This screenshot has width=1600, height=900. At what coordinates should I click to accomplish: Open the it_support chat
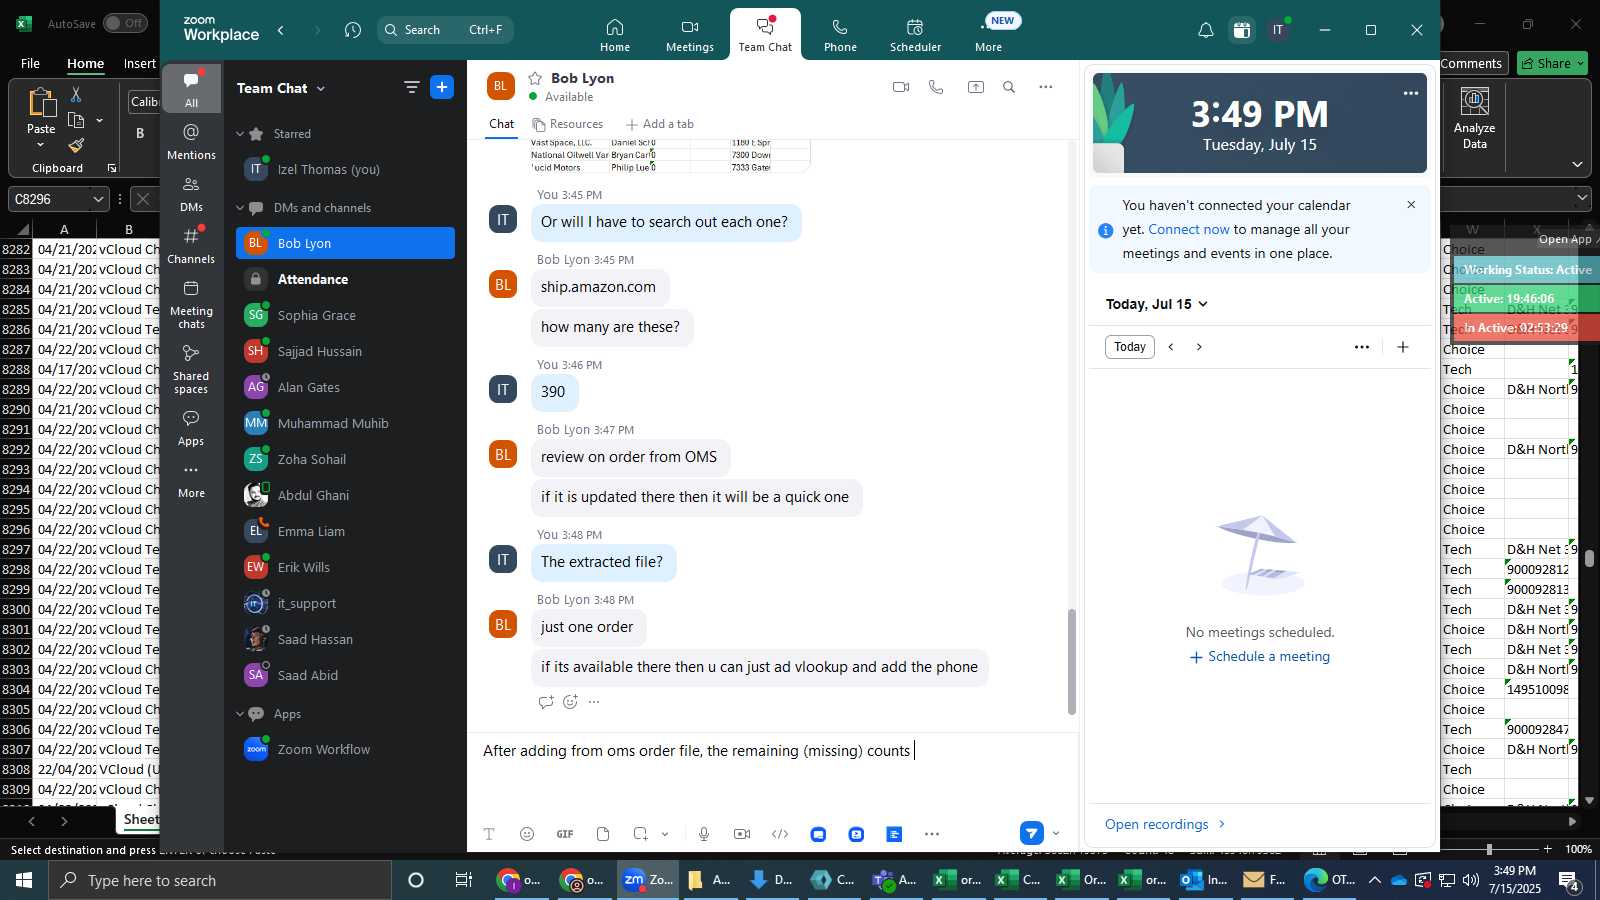click(345, 603)
